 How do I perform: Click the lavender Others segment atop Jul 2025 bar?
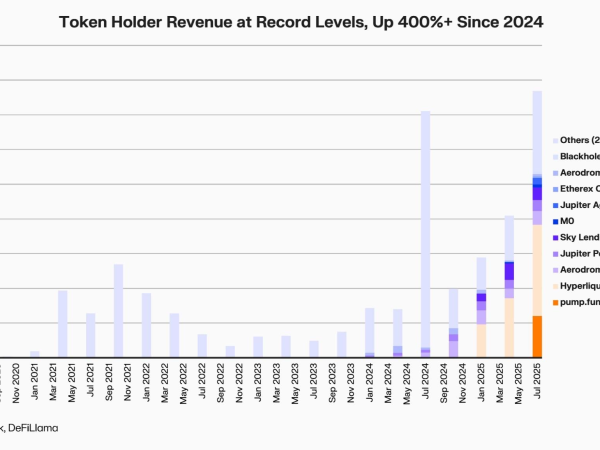click(537, 132)
